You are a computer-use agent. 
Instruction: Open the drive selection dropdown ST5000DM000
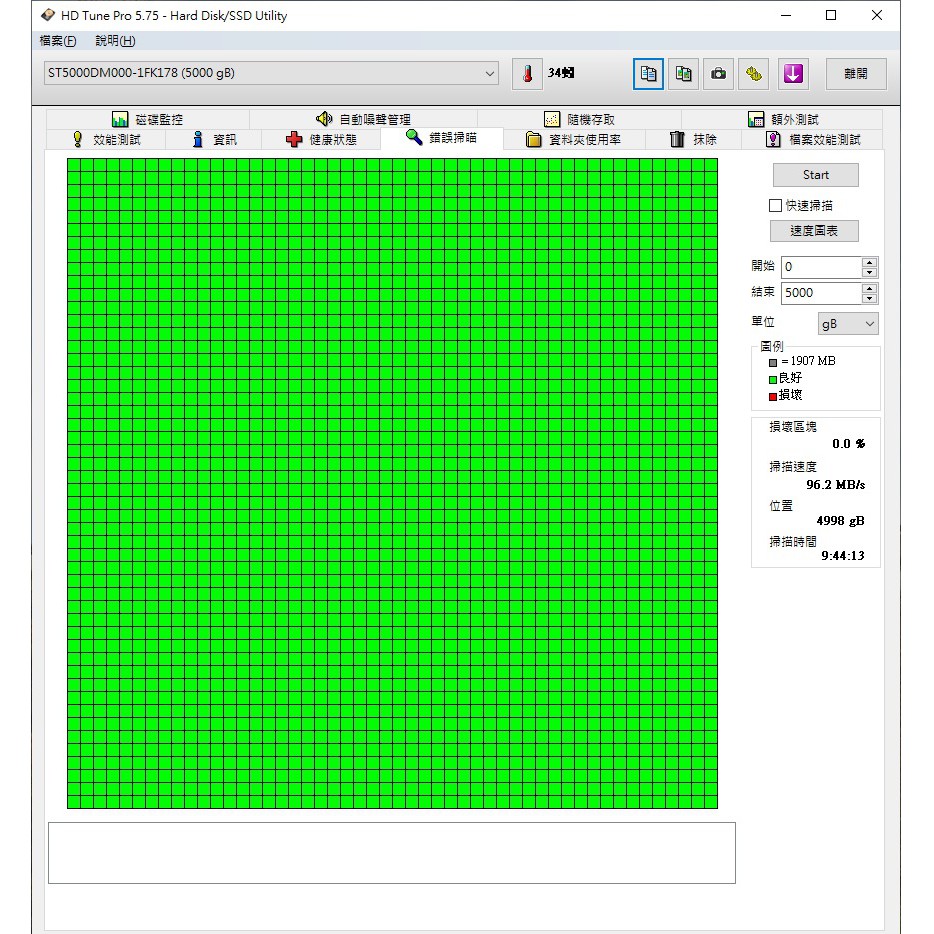(271, 74)
